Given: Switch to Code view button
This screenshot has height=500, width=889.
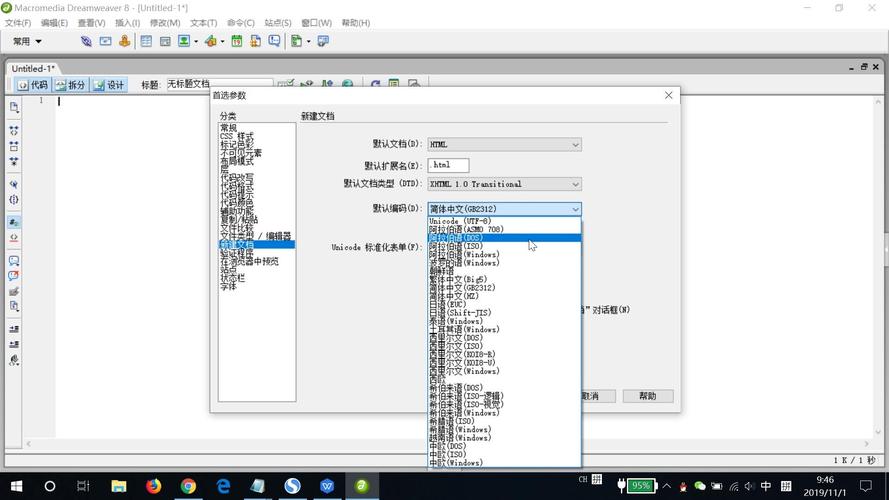Looking at the screenshot, I should point(33,85).
